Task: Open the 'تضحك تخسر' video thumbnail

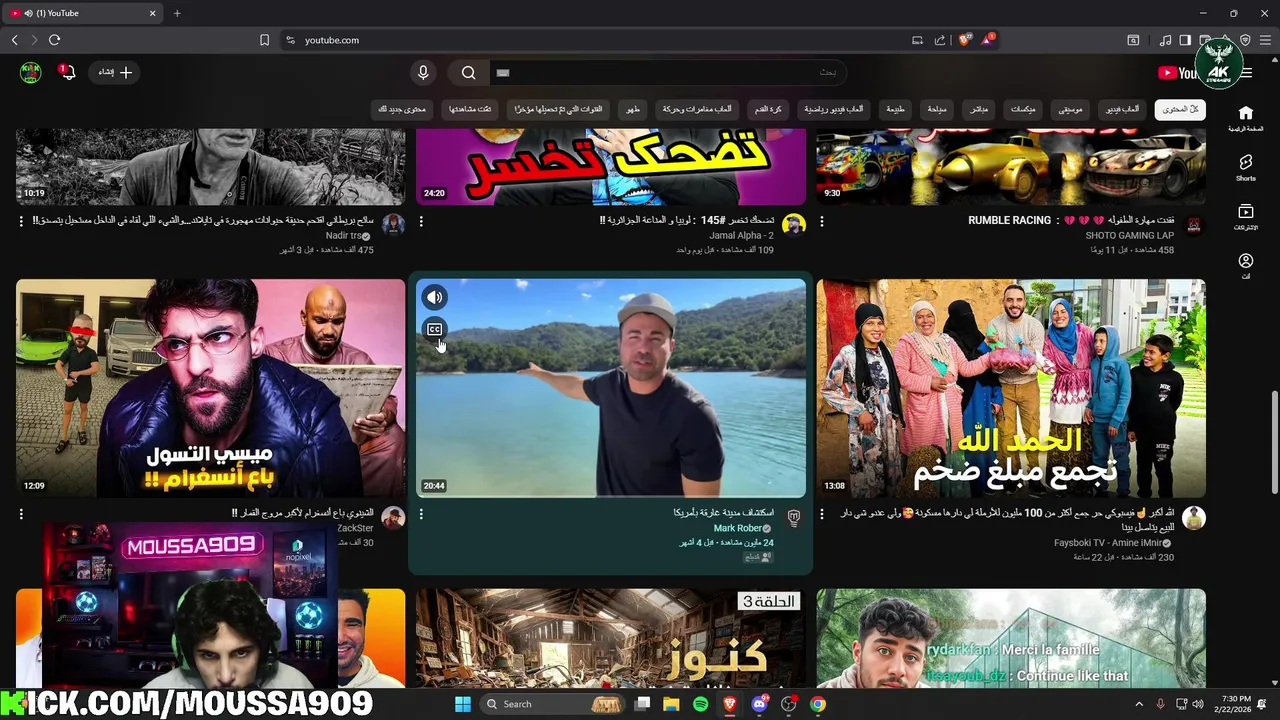Action: (611, 166)
